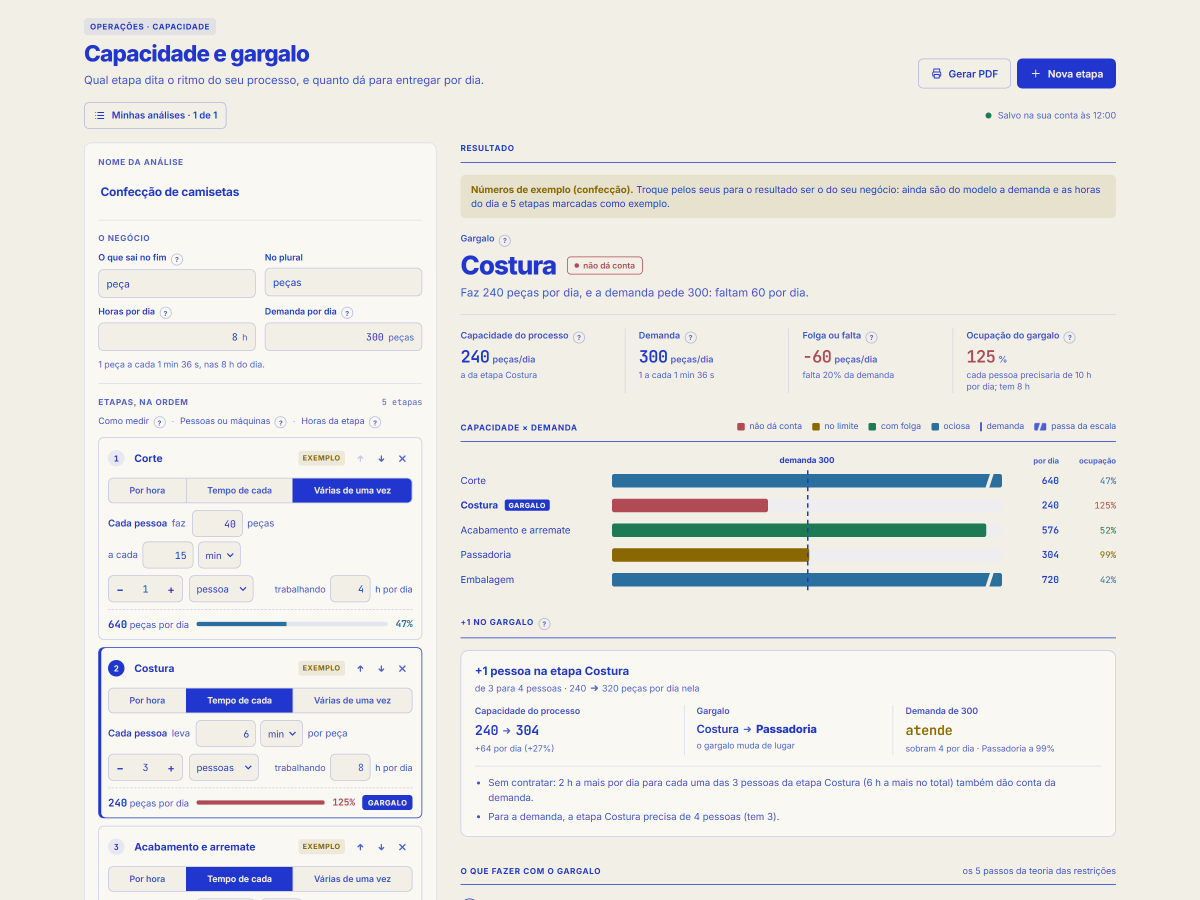
Task: Click the Demanda por dia field with 300
Action: 343,337
